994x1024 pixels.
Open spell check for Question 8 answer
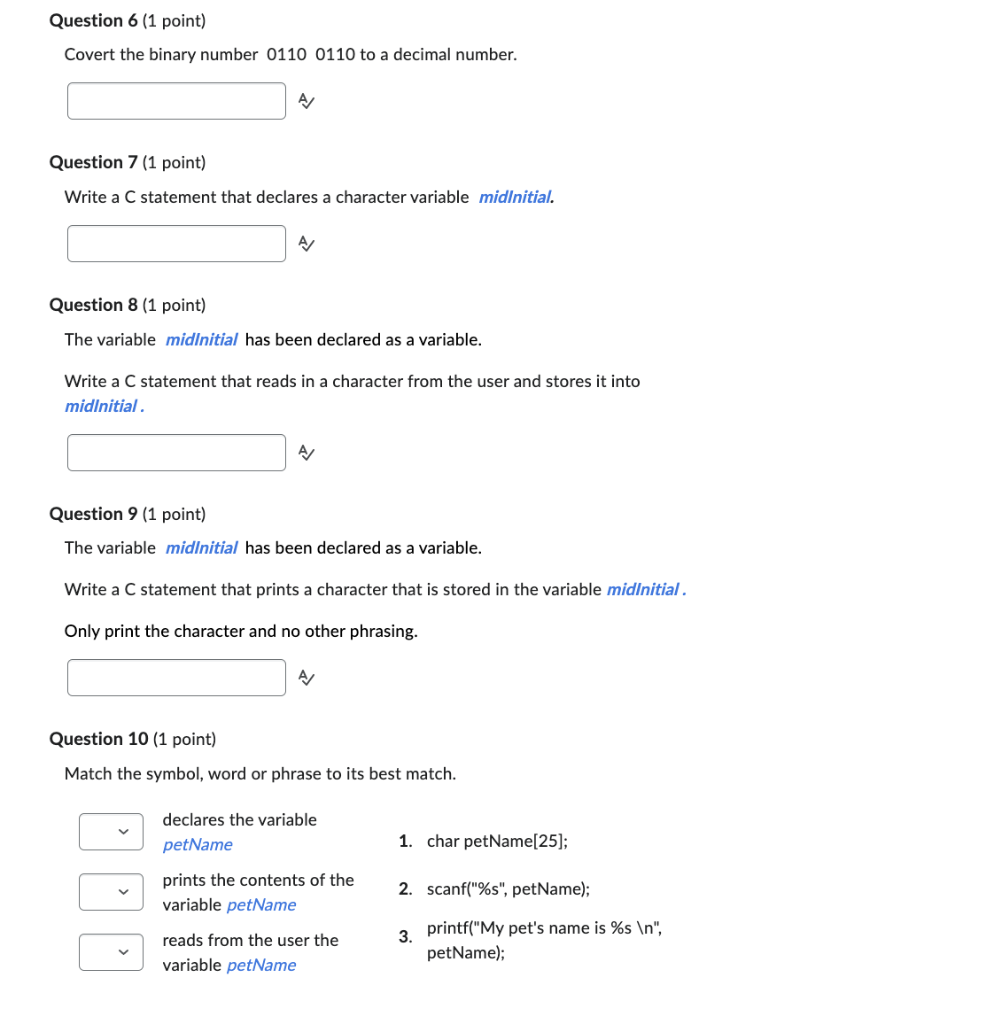tap(306, 452)
